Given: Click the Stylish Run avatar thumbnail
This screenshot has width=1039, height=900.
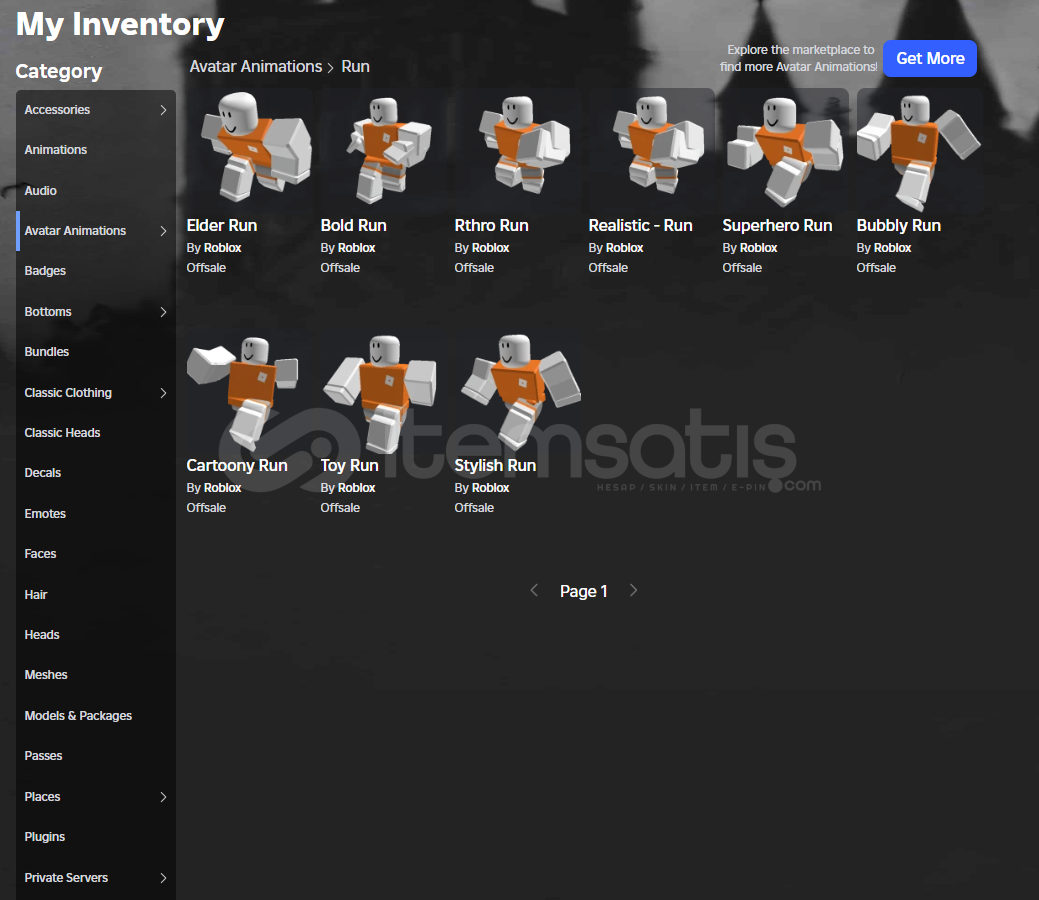Looking at the screenshot, I should (518, 390).
